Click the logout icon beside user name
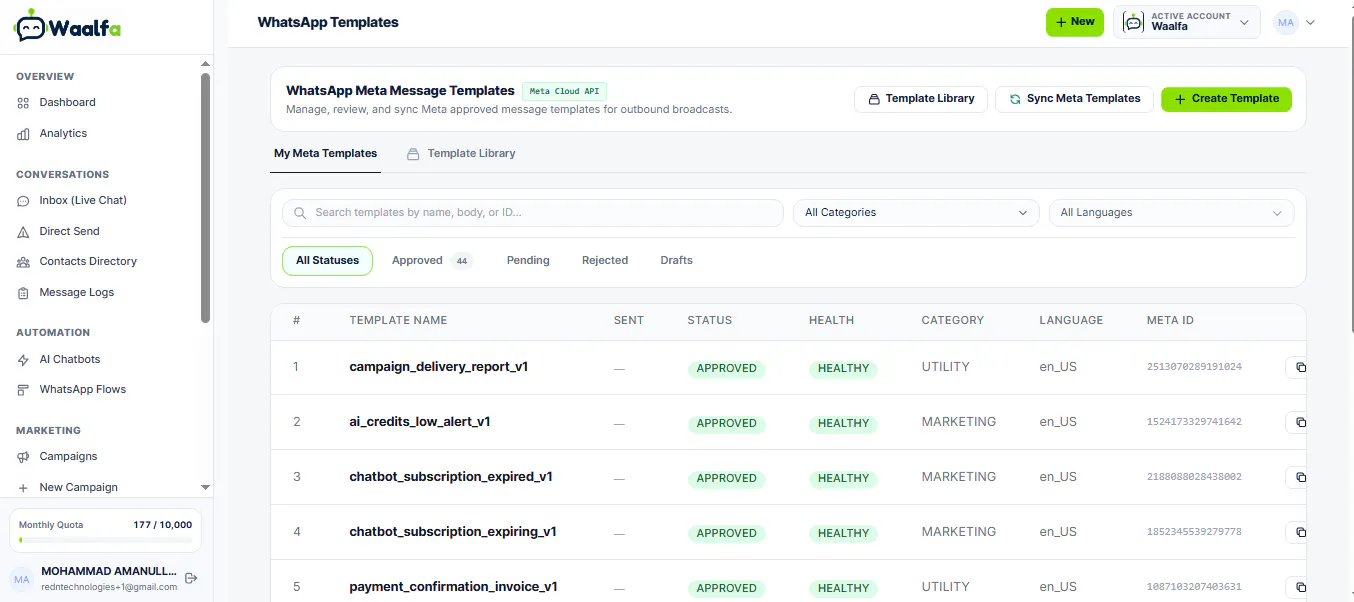 (191, 578)
